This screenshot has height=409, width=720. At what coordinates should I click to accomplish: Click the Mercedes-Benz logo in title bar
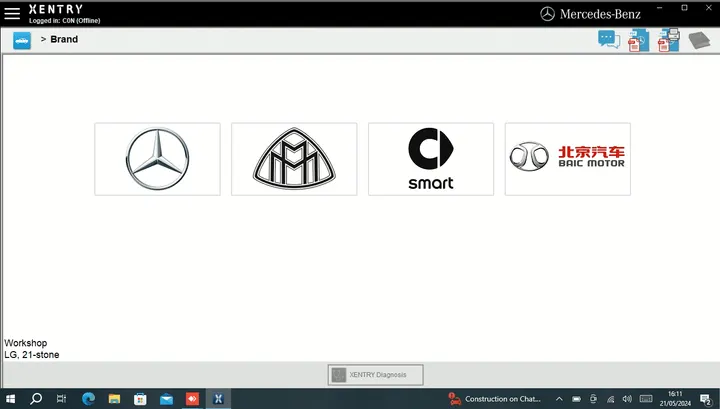[590, 14]
